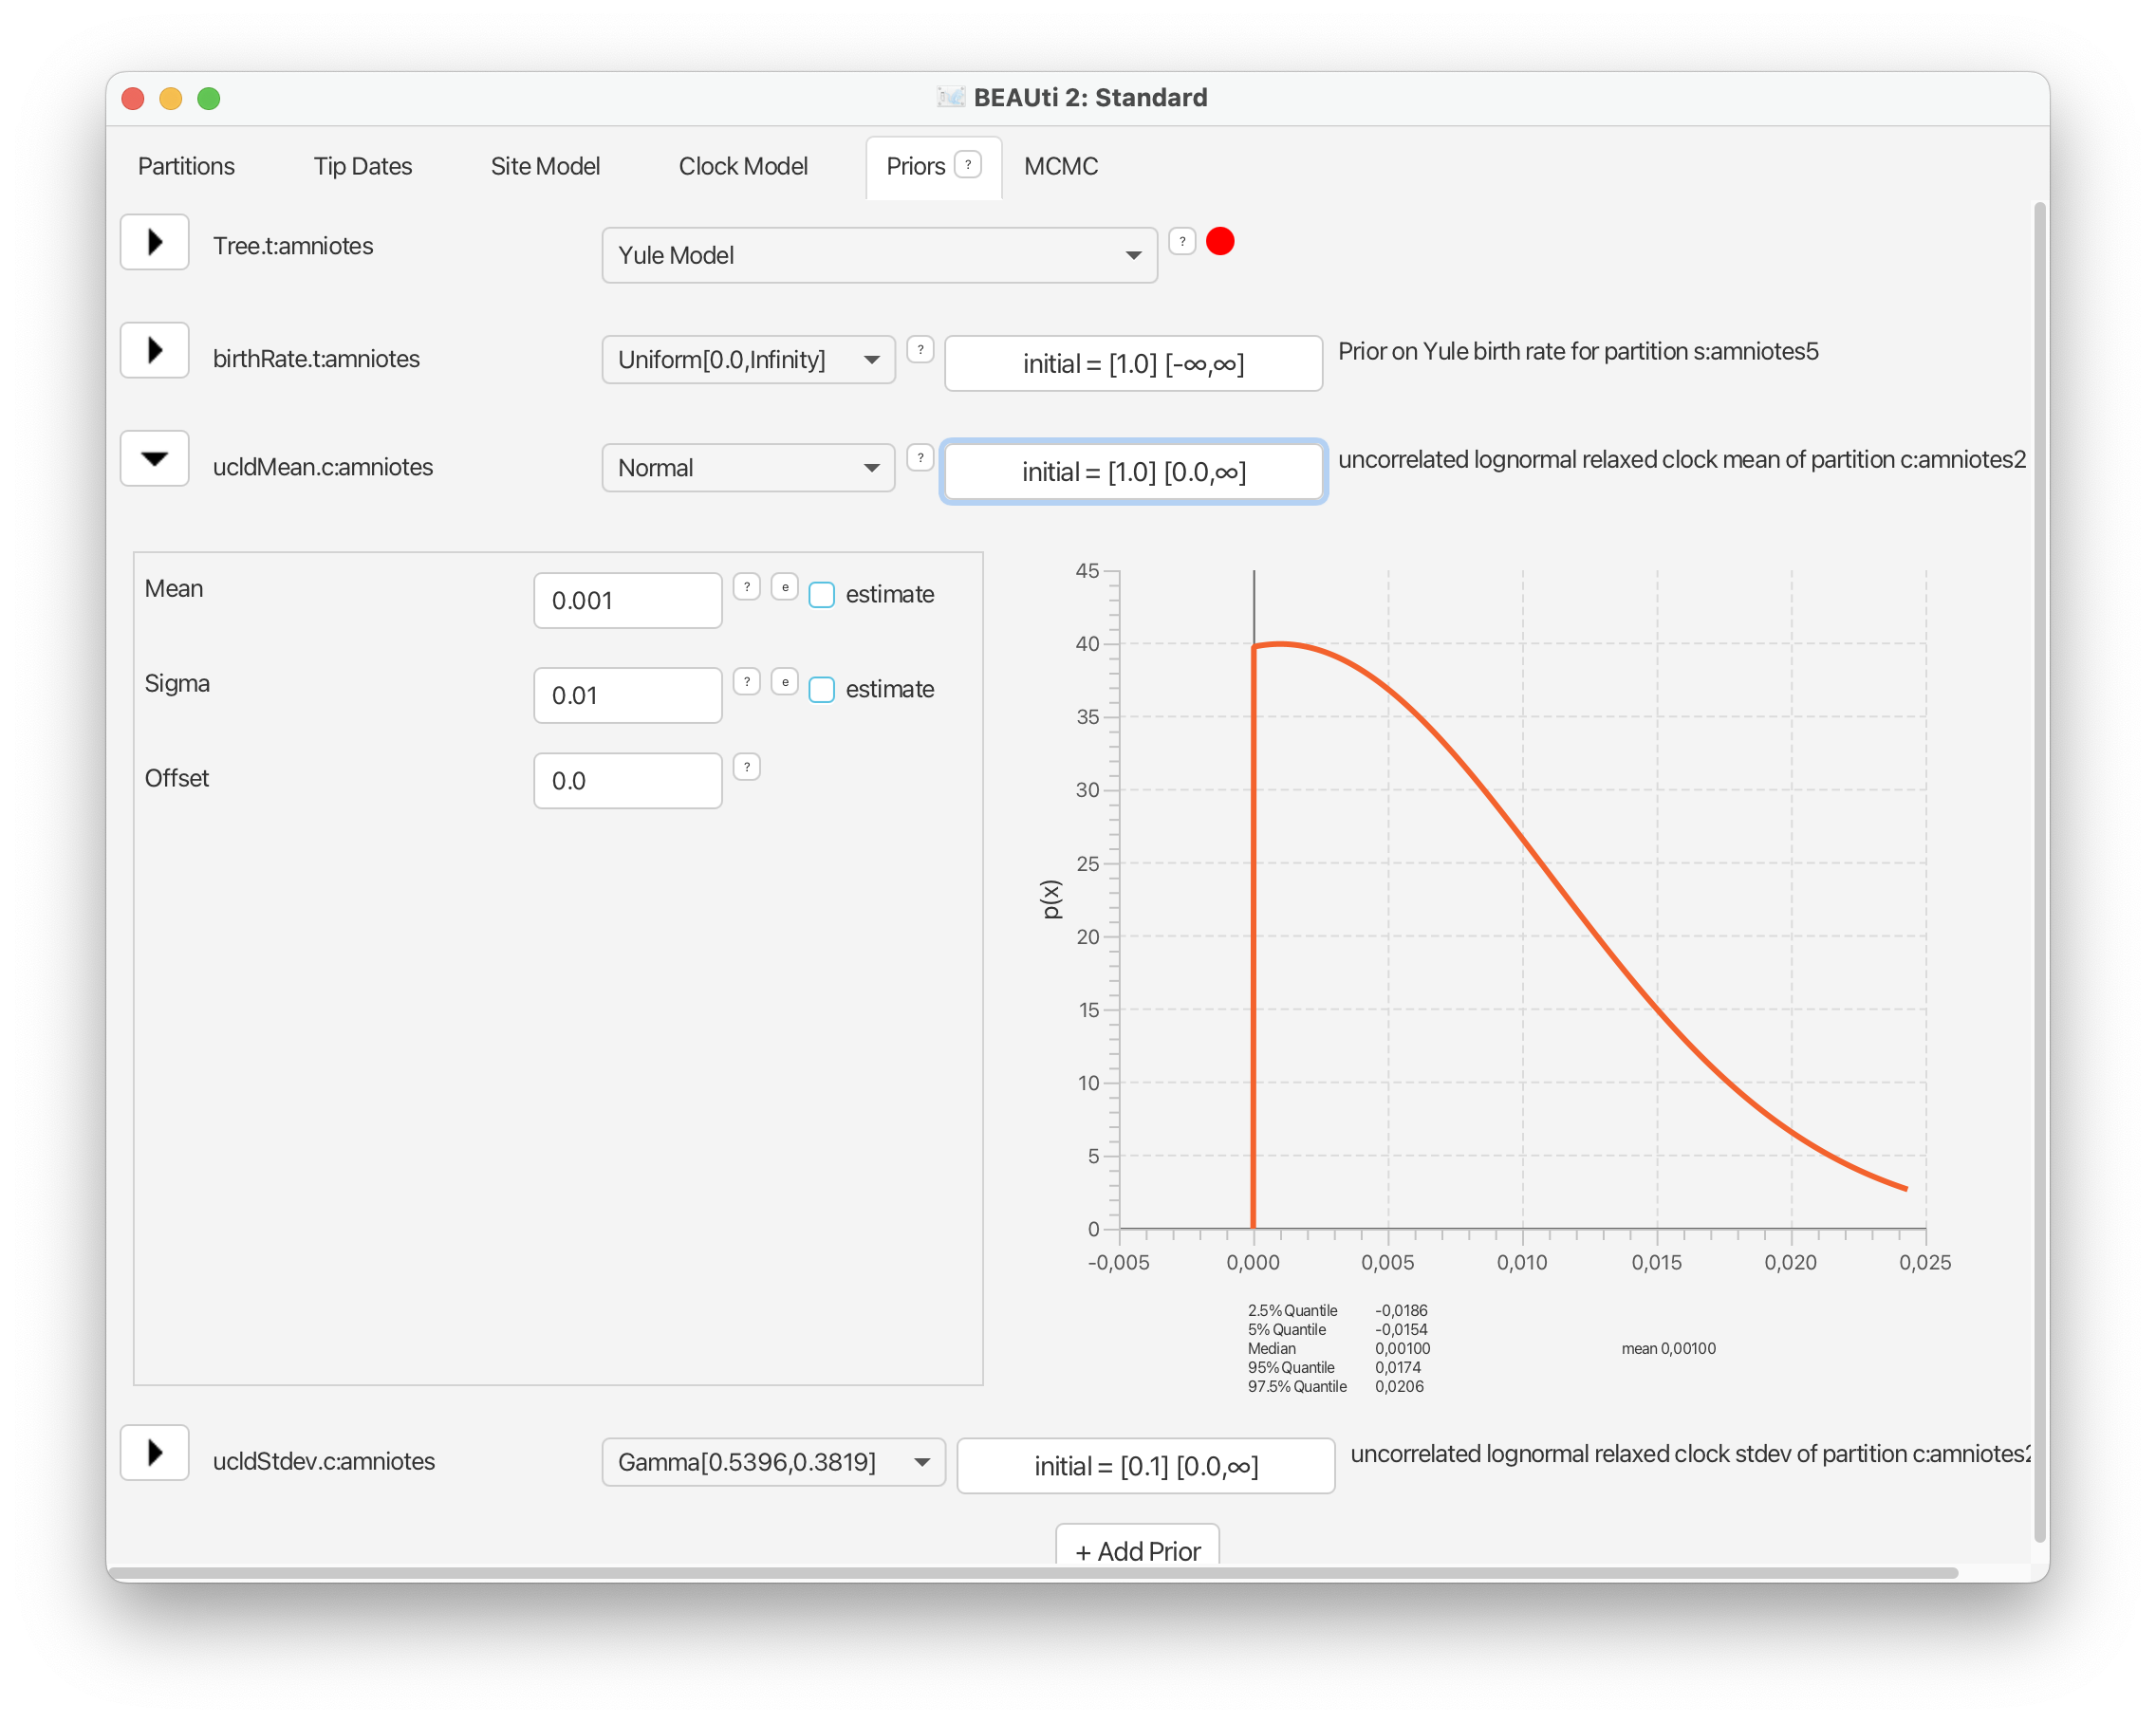This screenshot has height=1723, width=2156.
Task: Click the ucldStdev initial = [0.1] [0.0,∞] button
Action: click(x=1146, y=1466)
